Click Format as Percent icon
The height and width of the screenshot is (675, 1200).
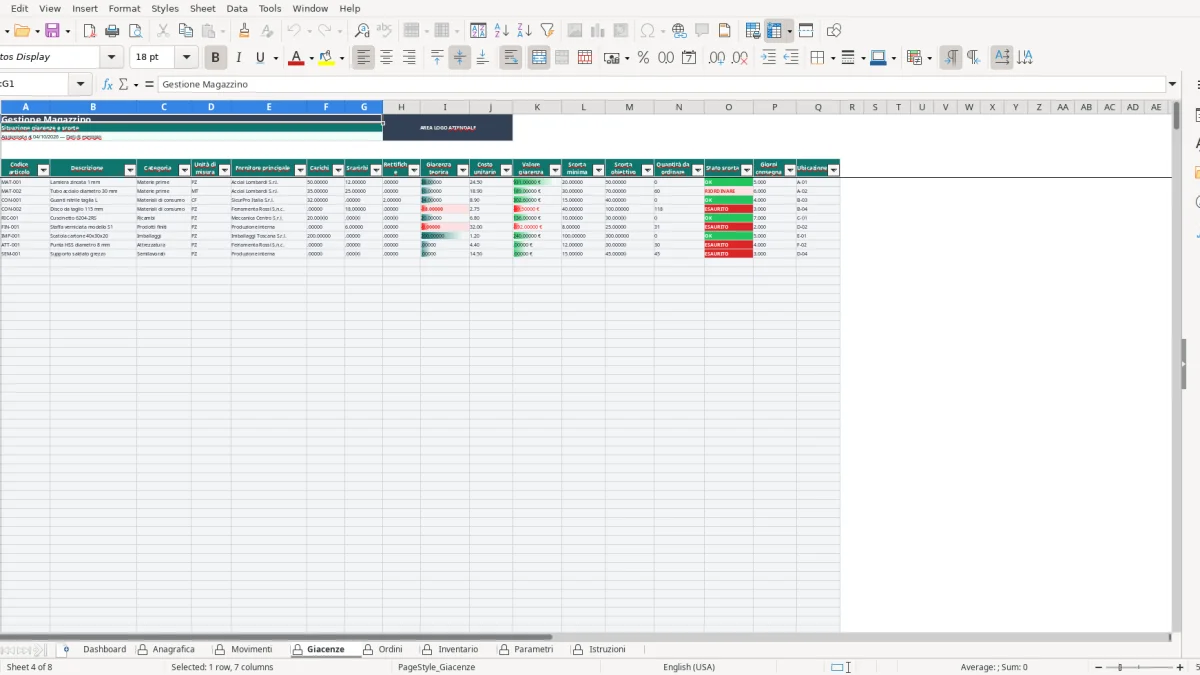click(x=643, y=58)
